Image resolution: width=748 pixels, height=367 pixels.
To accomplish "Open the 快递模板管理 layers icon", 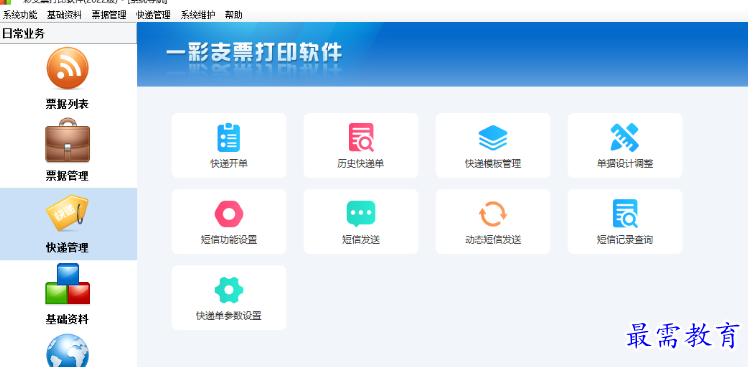I will [493, 137].
